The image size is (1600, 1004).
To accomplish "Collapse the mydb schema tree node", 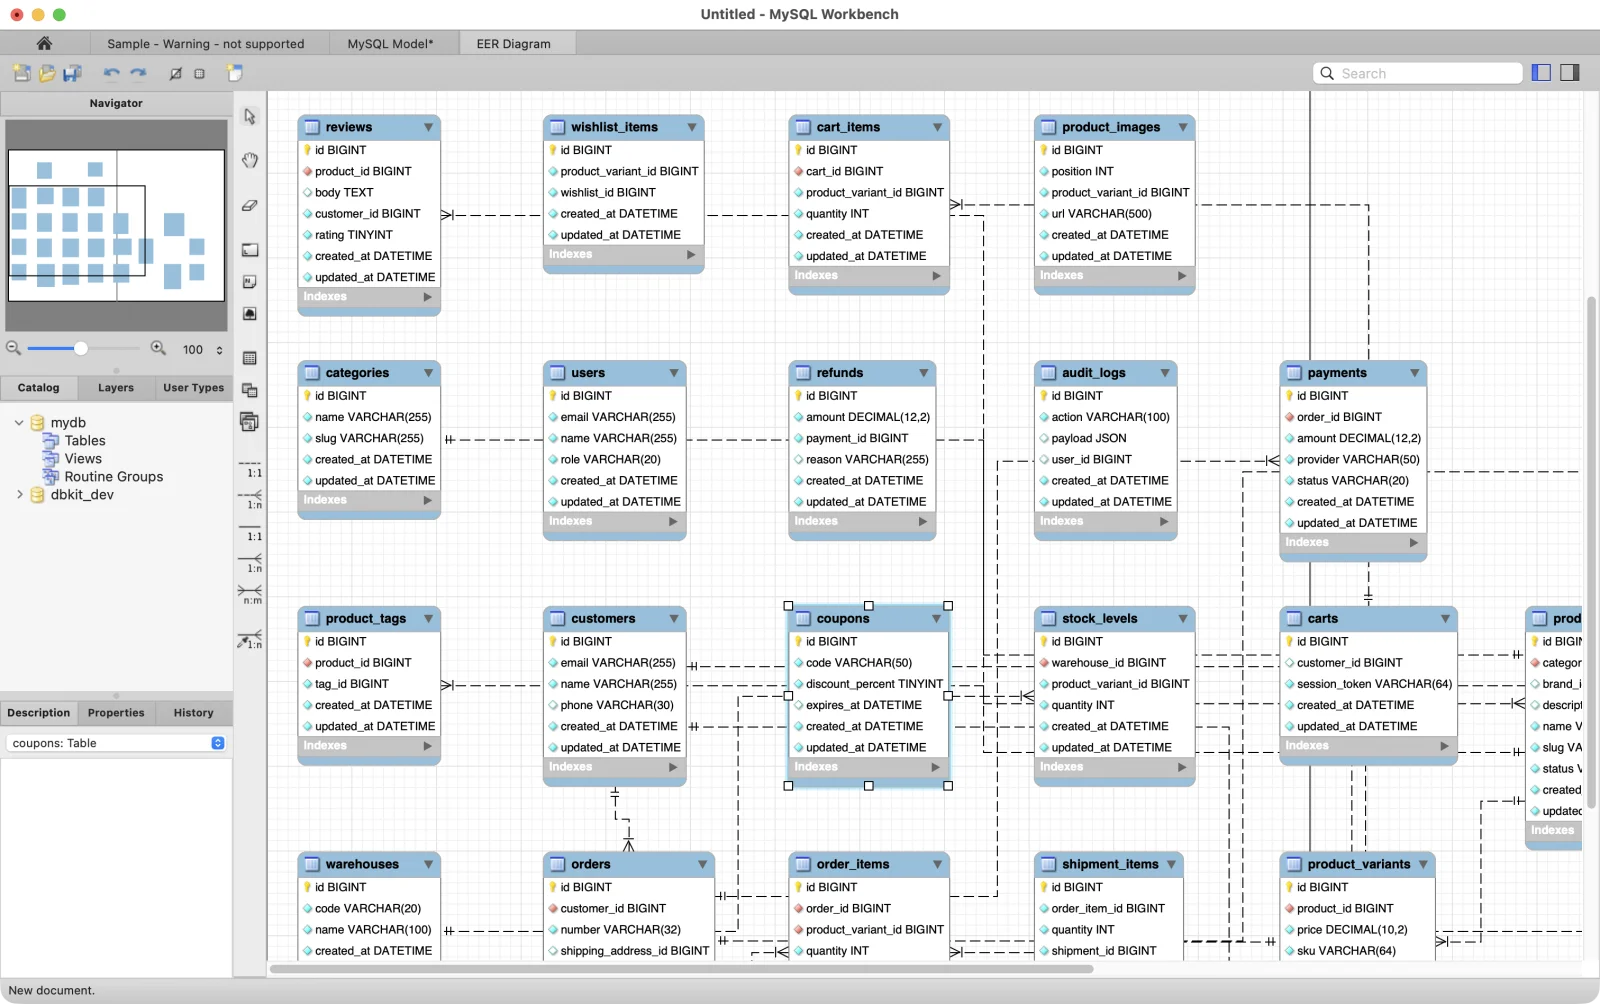I will point(19,423).
